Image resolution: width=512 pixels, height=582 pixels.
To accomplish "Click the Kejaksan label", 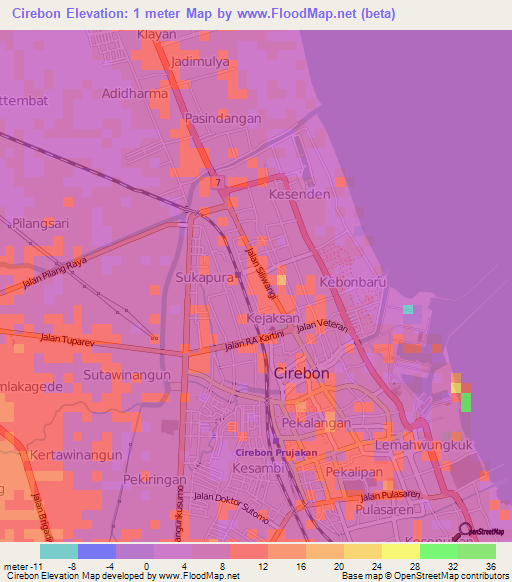I will click(x=273, y=318).
